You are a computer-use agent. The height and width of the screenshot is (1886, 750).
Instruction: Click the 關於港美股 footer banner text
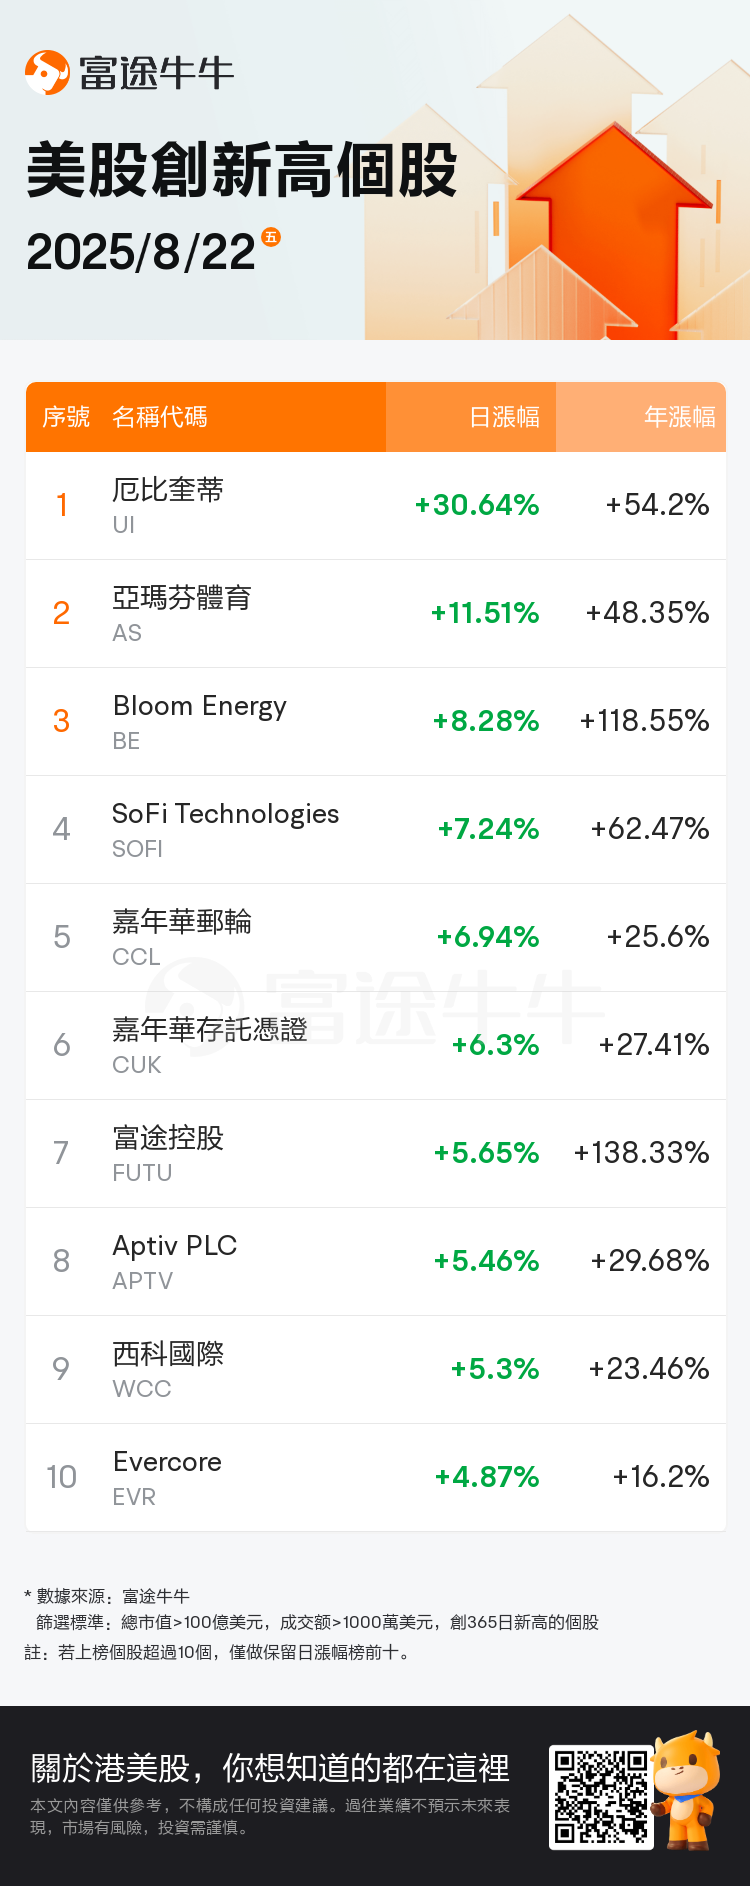pos(270,1768)
